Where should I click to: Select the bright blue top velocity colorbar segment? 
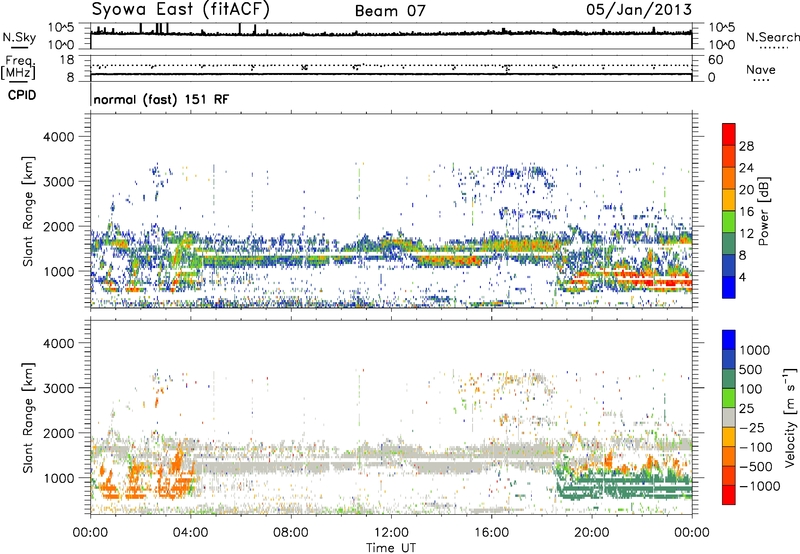pyautogui.click(x=729, y=340)
